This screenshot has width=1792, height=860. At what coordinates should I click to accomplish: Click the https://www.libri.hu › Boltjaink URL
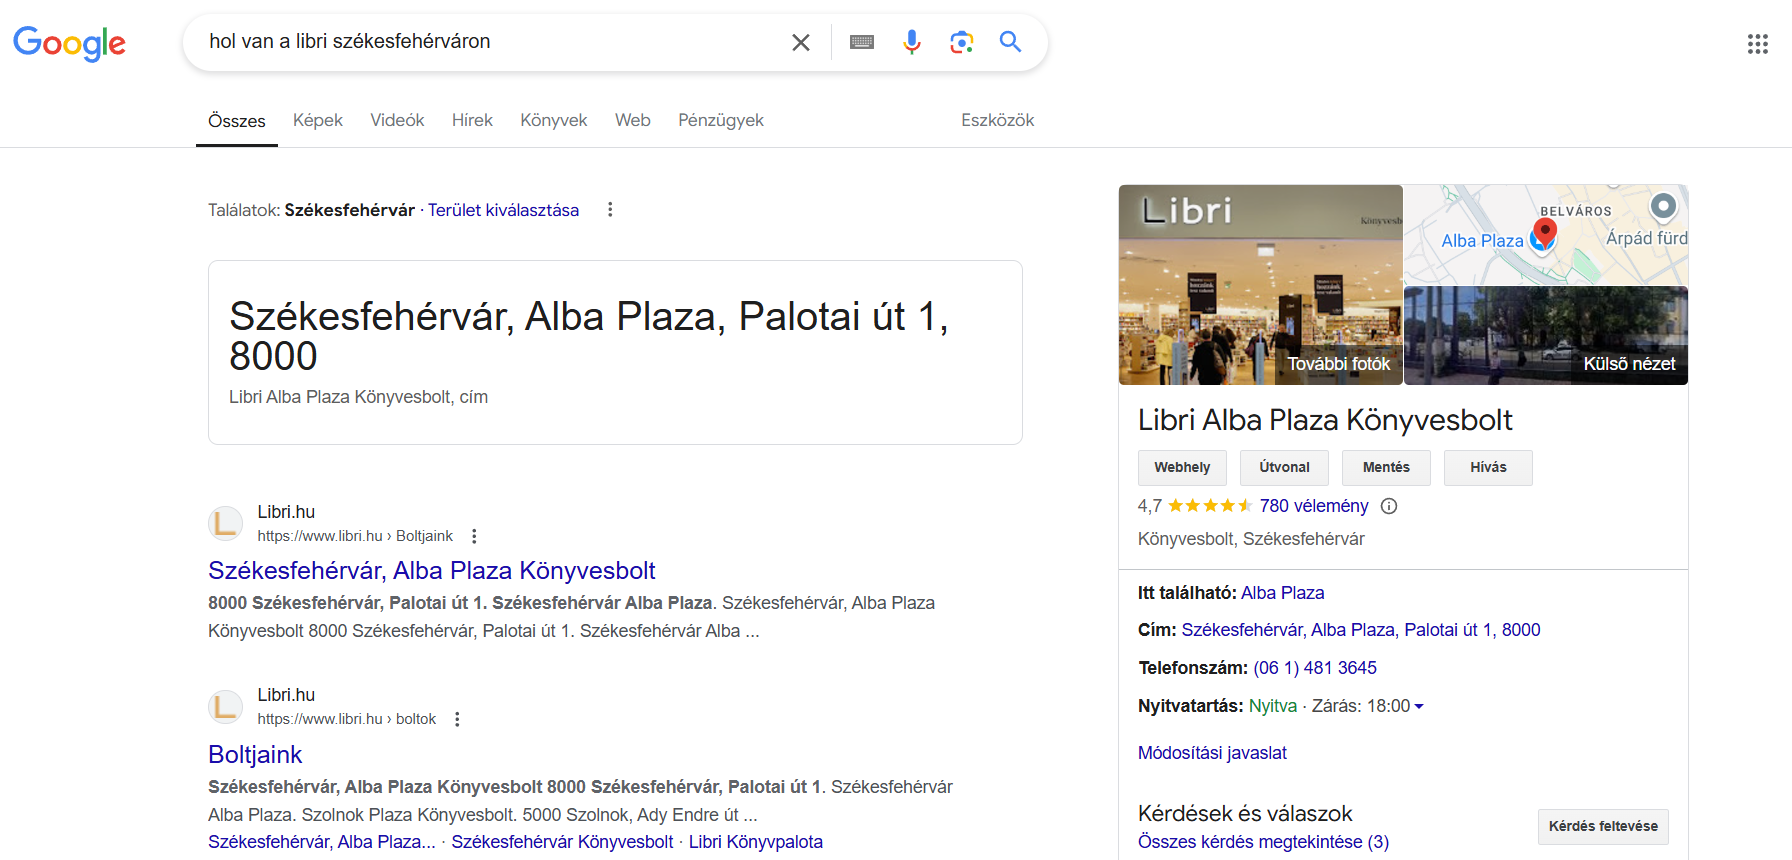point(355,536)
